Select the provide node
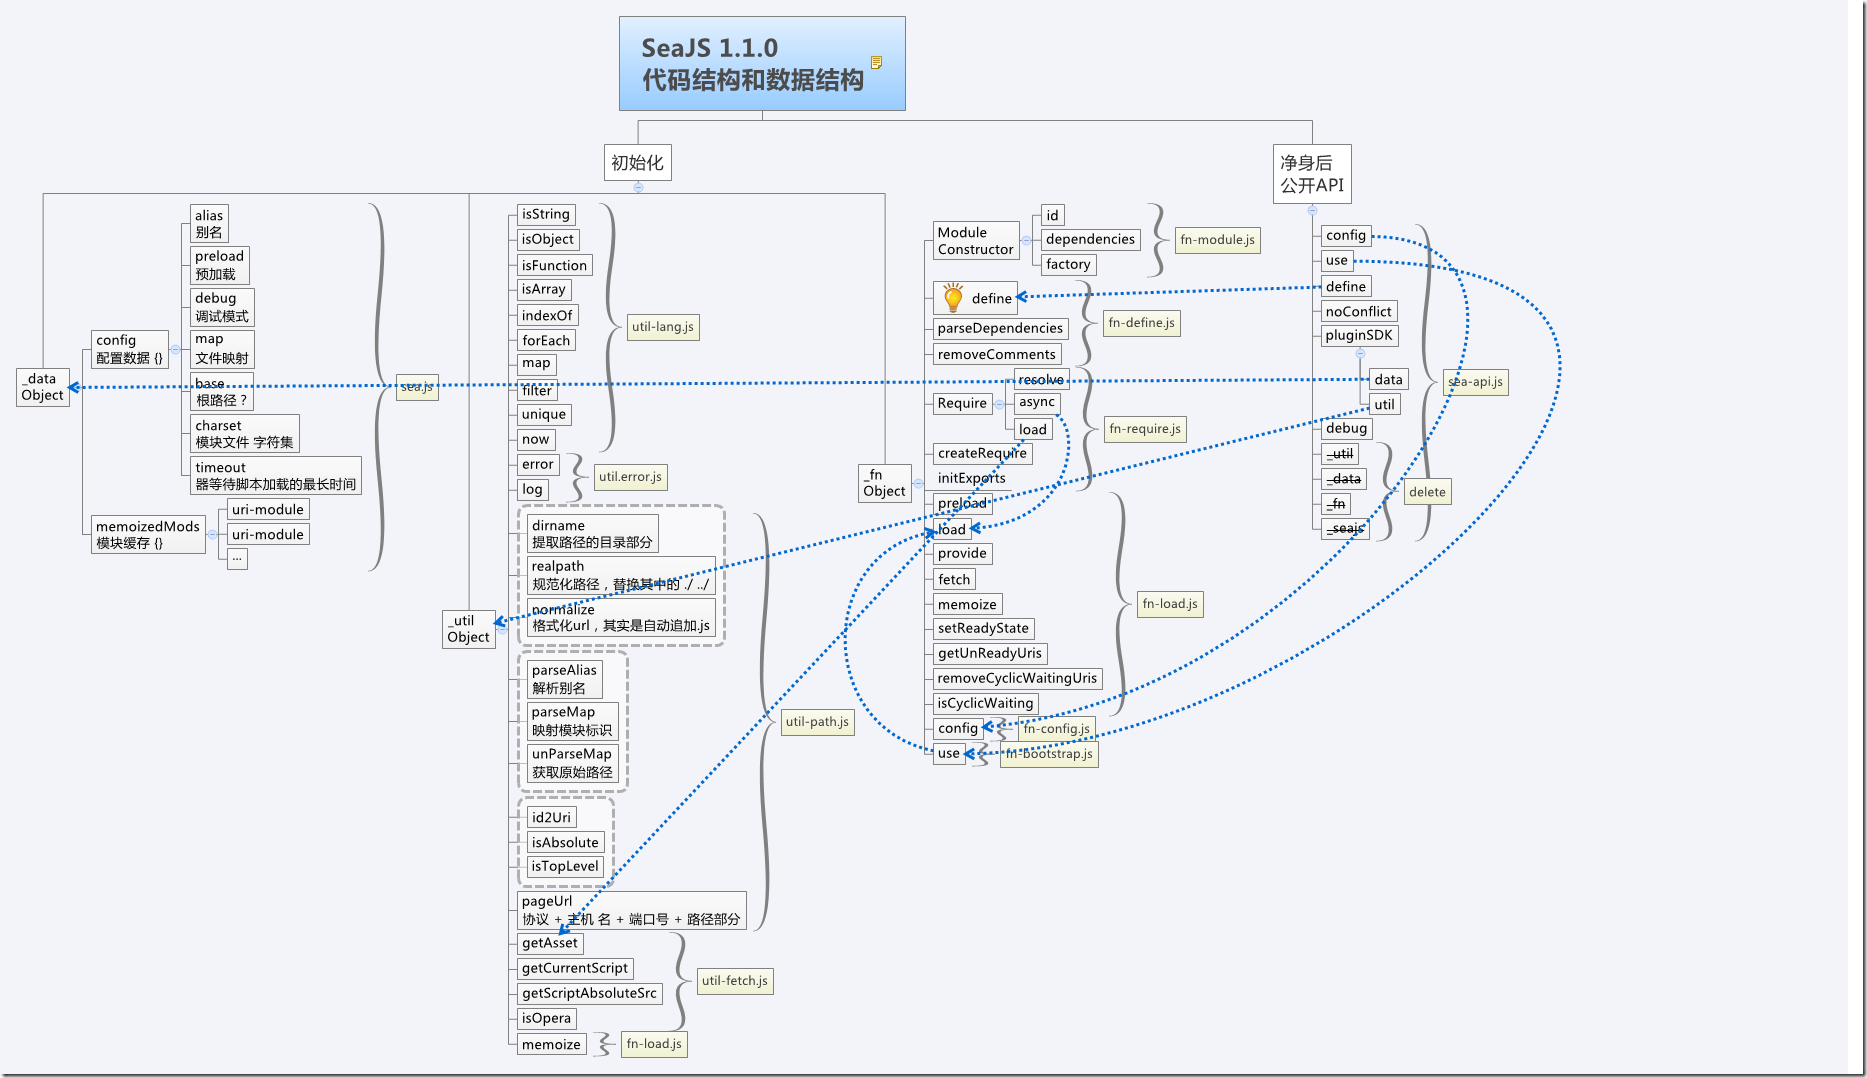Viewport: 1867px width, 1078px height. tap(963, 553)
